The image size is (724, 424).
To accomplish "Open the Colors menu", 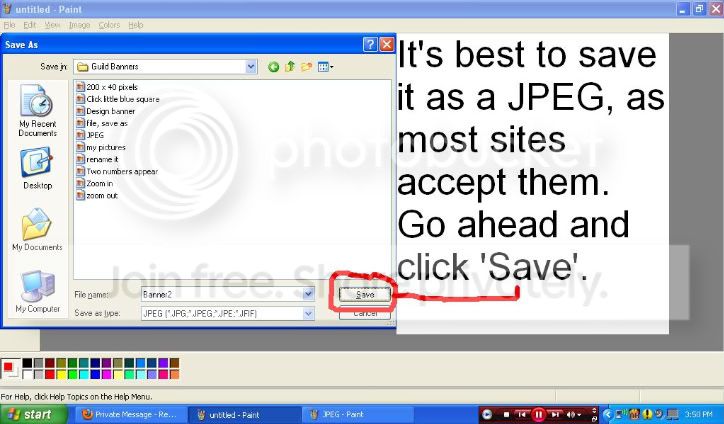I will point(109,25).
